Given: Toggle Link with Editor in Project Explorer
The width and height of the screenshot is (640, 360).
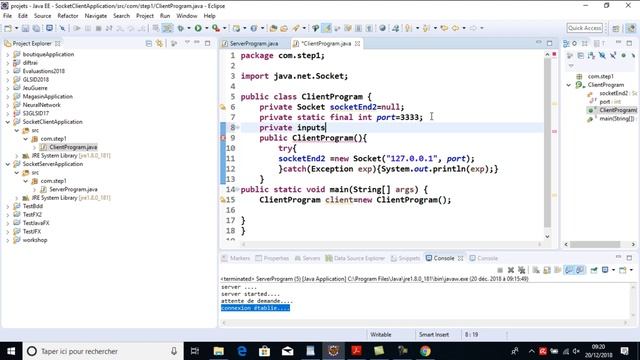Looking at the screenshot, I should tap(159, 43).
